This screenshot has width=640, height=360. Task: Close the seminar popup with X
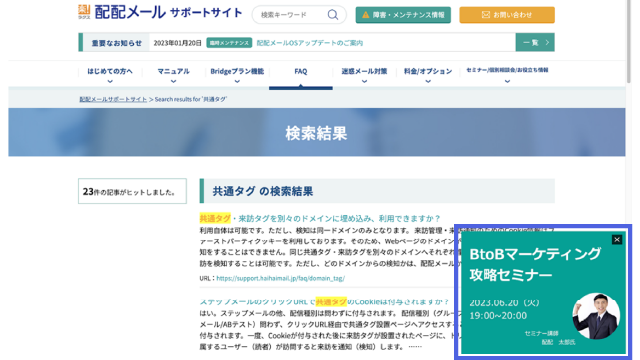[617, 240]
